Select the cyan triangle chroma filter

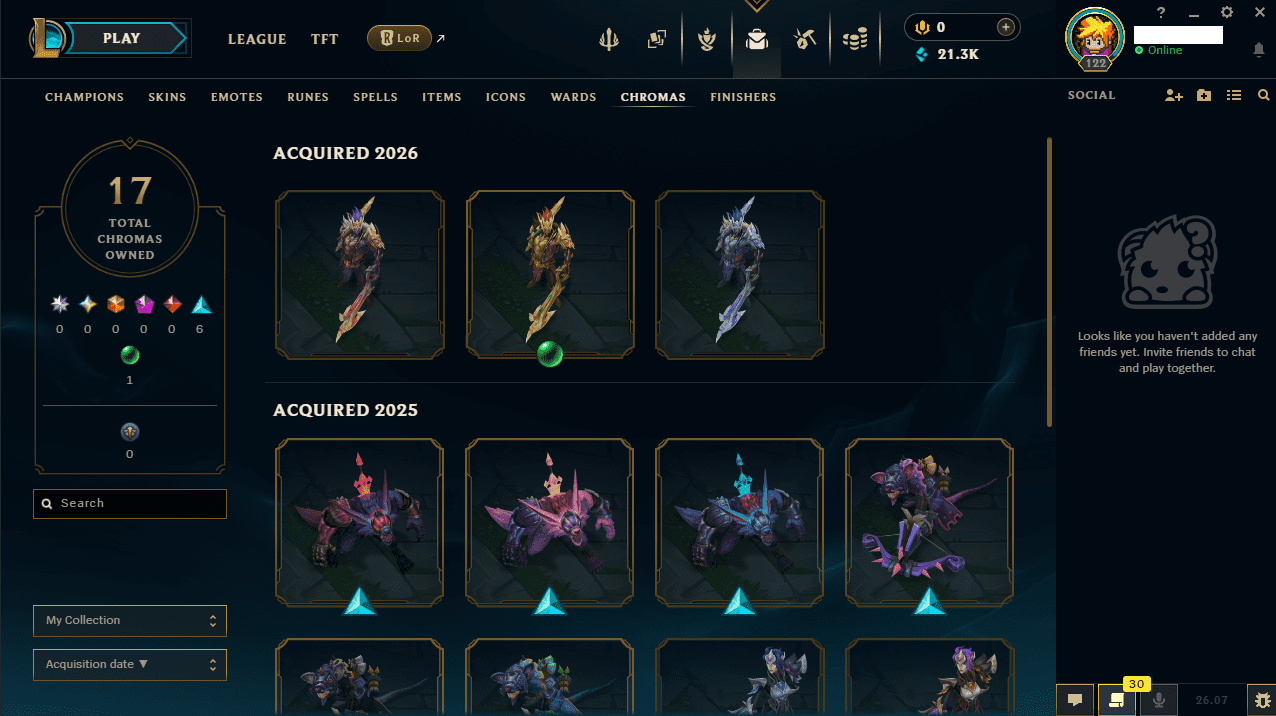click(x=201, y=305)
